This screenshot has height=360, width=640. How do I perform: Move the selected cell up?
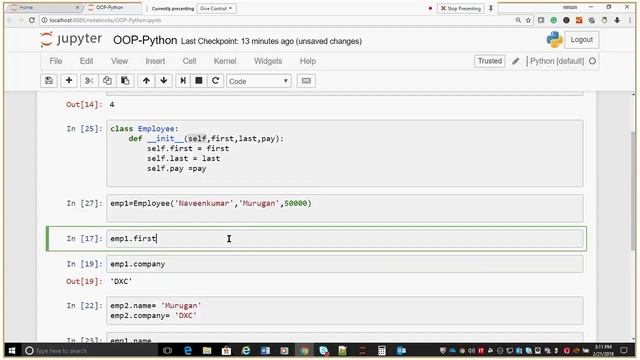[x=146, y=81]
